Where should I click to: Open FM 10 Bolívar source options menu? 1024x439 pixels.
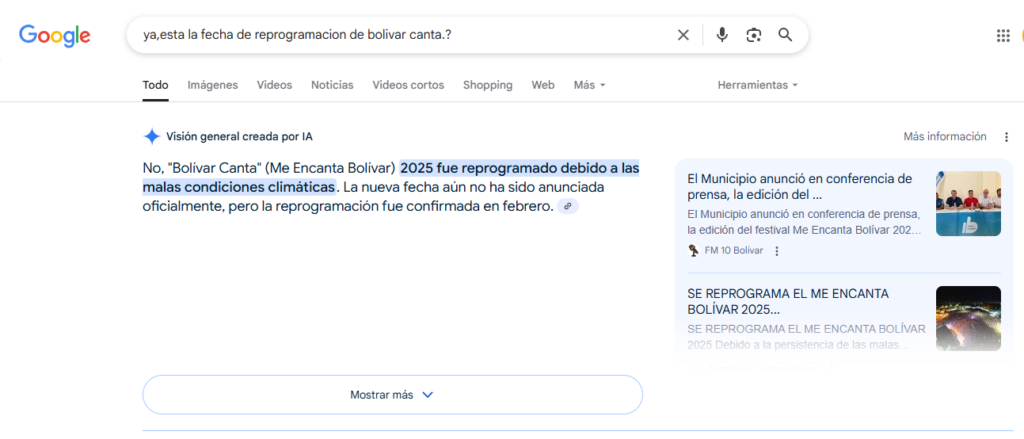tap(776, 251)
